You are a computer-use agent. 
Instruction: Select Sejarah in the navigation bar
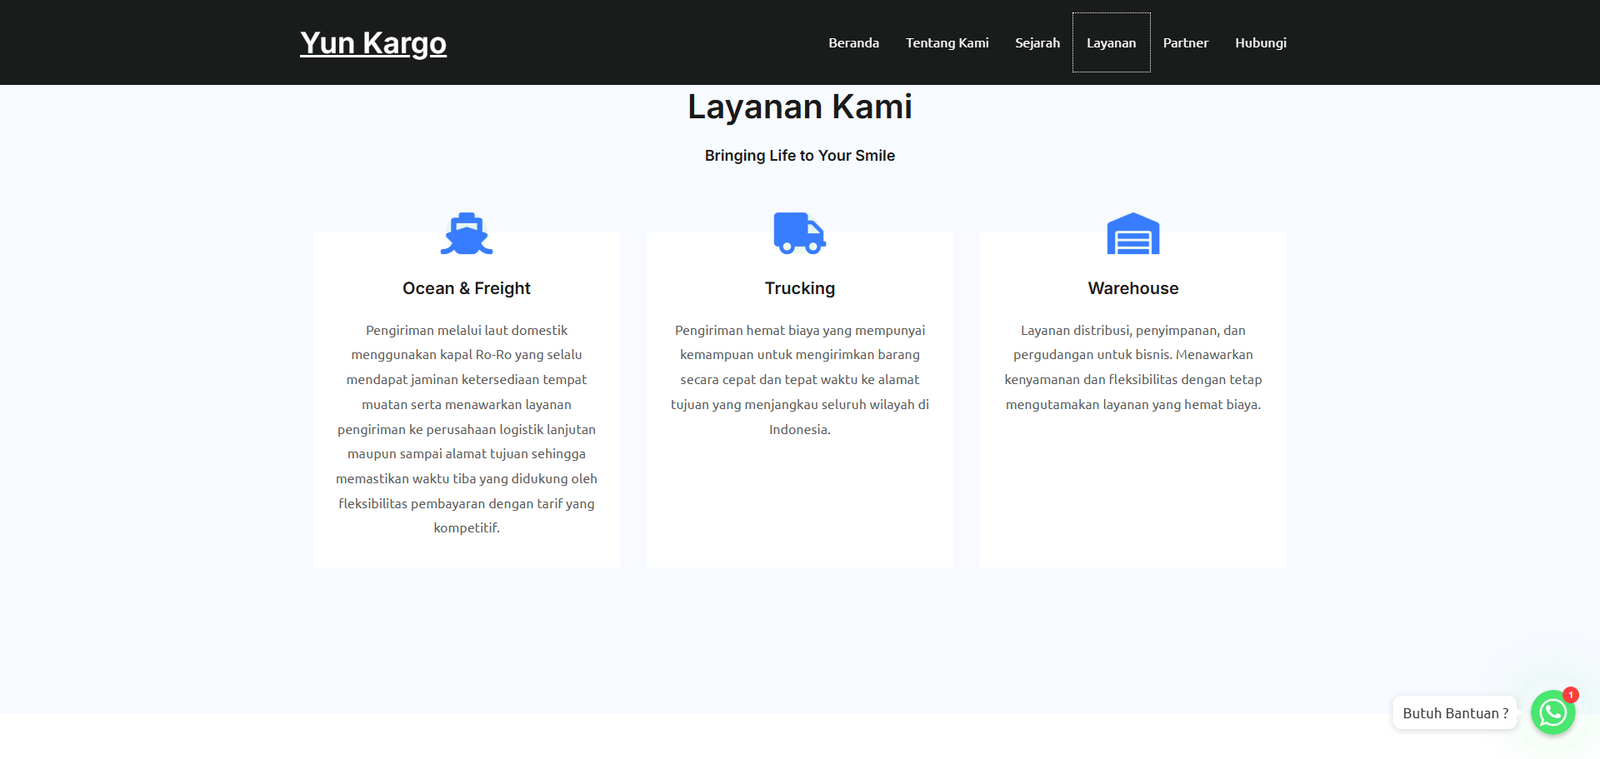coord(1037,43)
